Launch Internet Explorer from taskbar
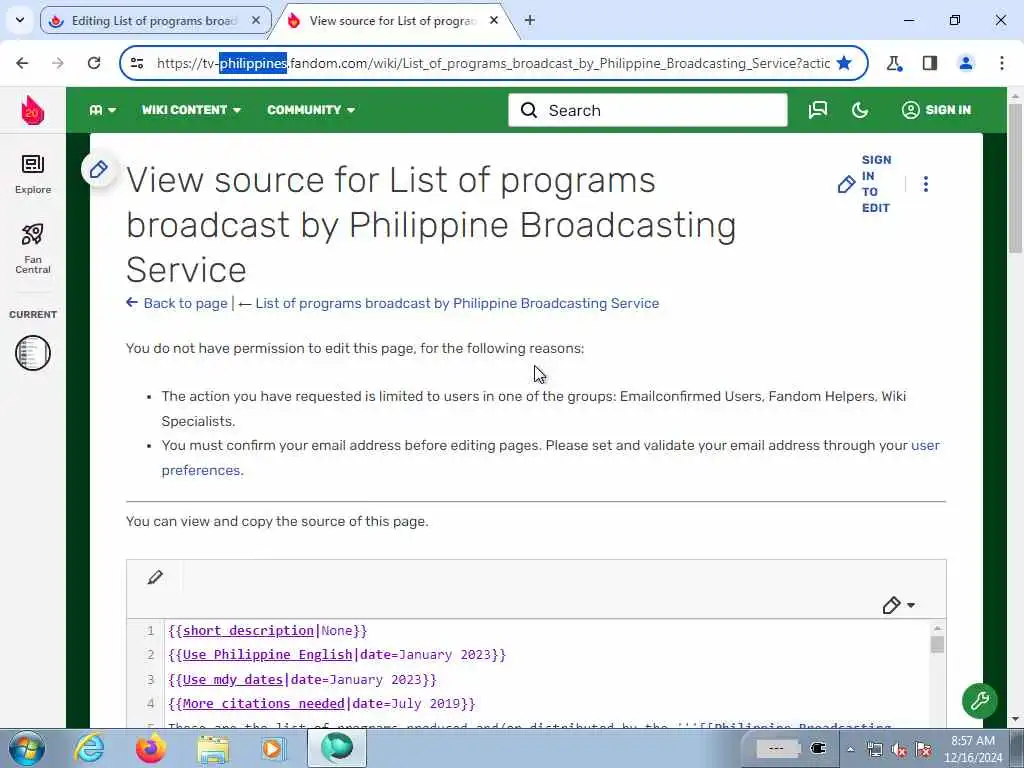This screenshot has height=768, width=1024. coord(89,748)
